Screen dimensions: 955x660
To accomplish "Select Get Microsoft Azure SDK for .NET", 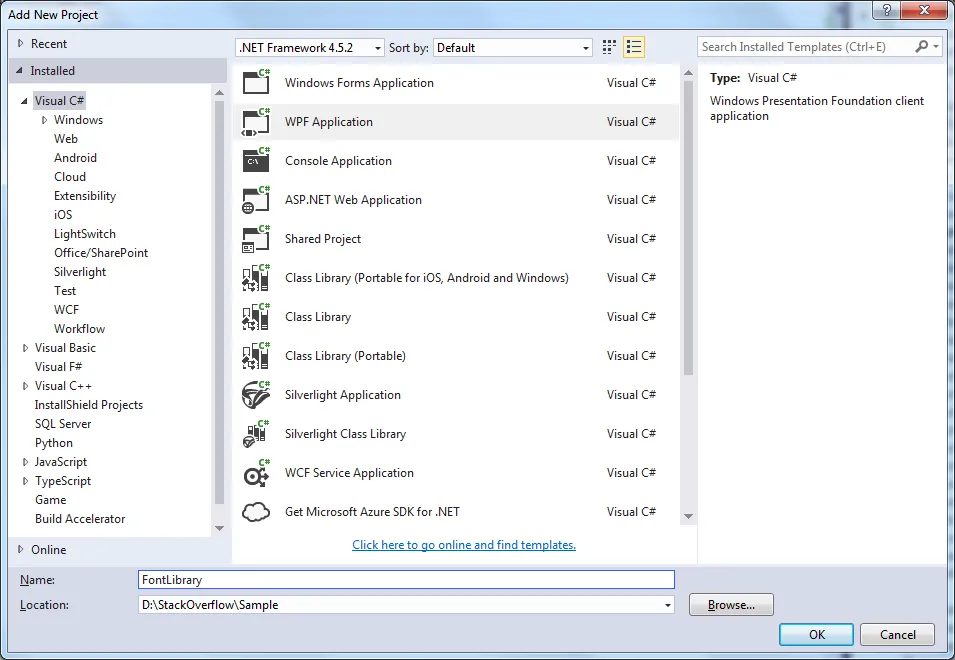I will [x=372, y=511].
